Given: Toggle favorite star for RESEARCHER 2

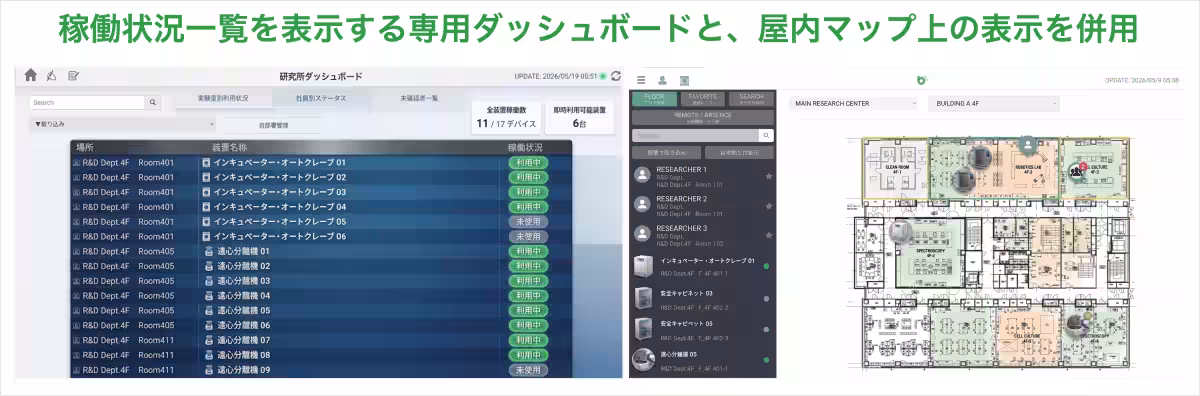Looking at the screenshot, I should (x=768, y=205).
